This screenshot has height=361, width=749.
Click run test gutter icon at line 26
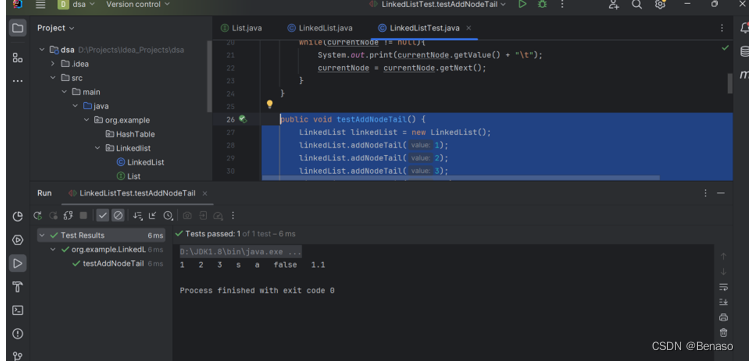click(x=243, y=119)
